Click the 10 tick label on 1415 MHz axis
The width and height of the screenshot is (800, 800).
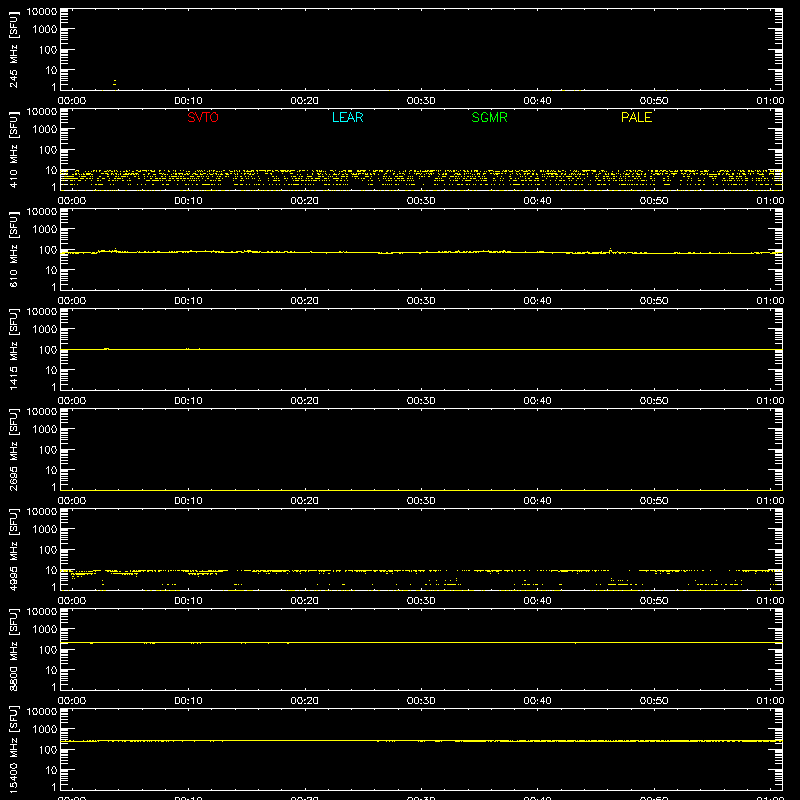(x=51, y=370)
